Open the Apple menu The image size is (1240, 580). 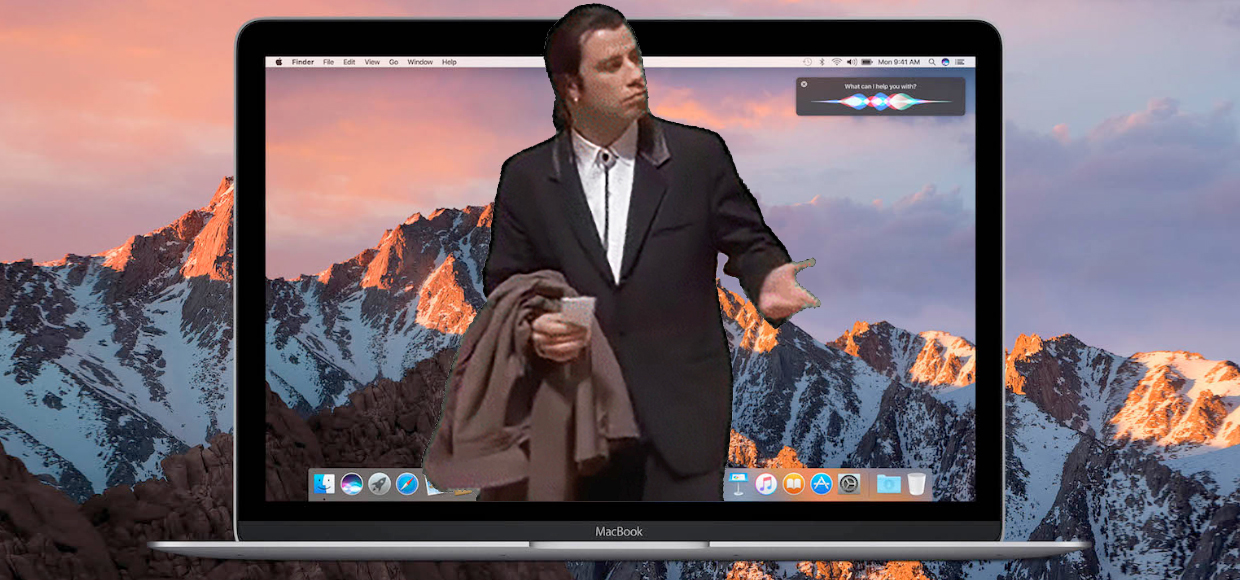[279, 62]
